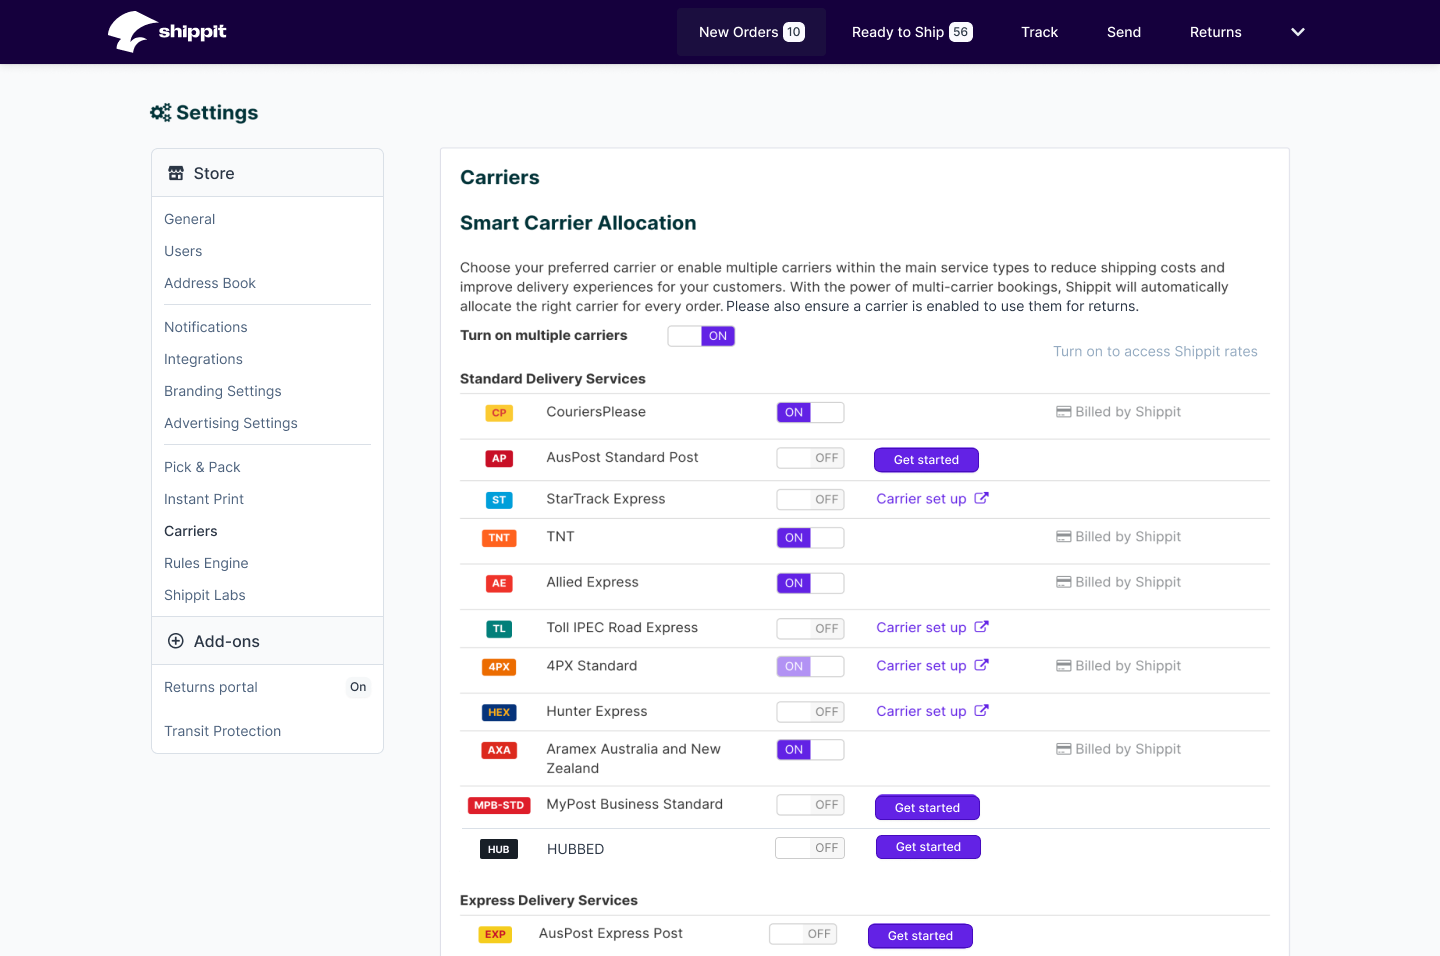Enable the Hunter Express toggle
Image resolution: width=1440 pixels, height=956 pixels.
click(x=810, y=712)
